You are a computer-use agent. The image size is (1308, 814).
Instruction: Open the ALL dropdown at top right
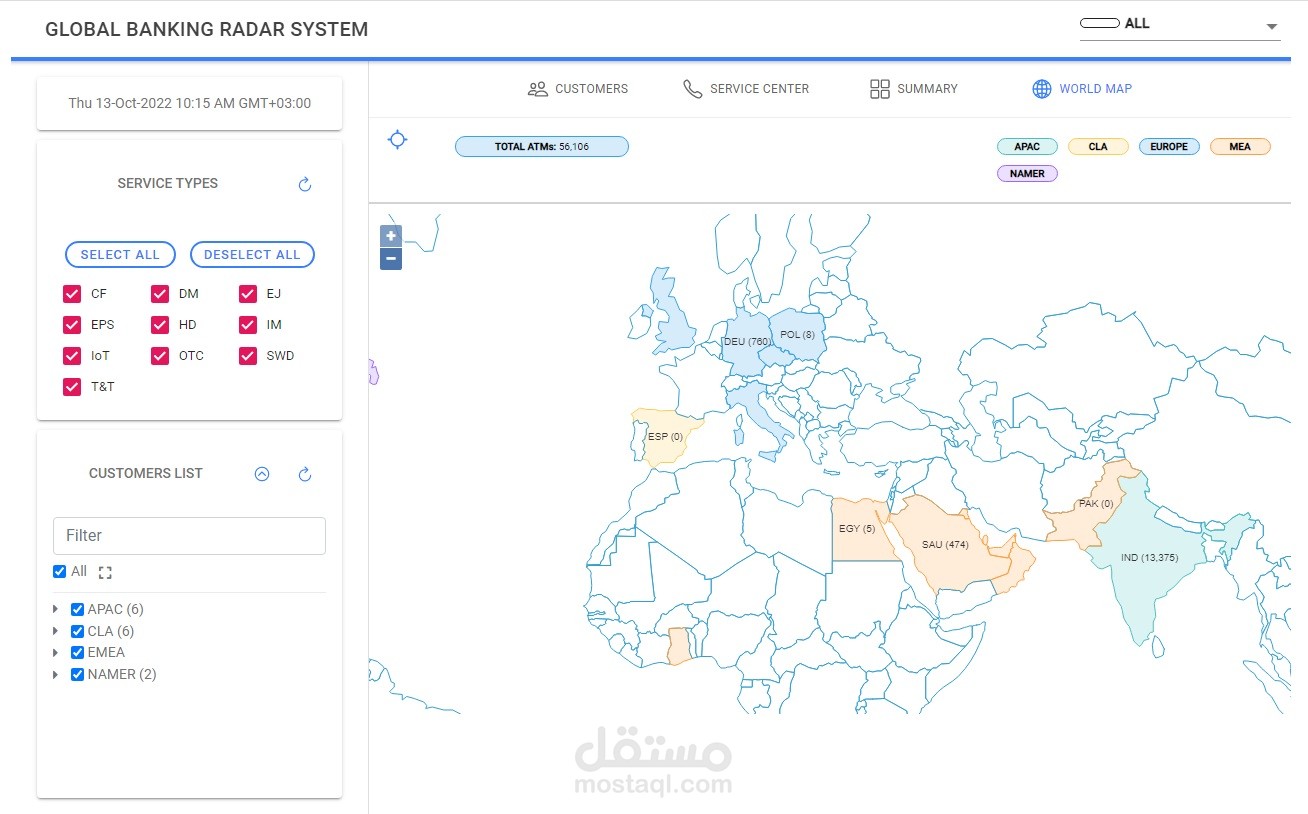(x=1274, y=24)
